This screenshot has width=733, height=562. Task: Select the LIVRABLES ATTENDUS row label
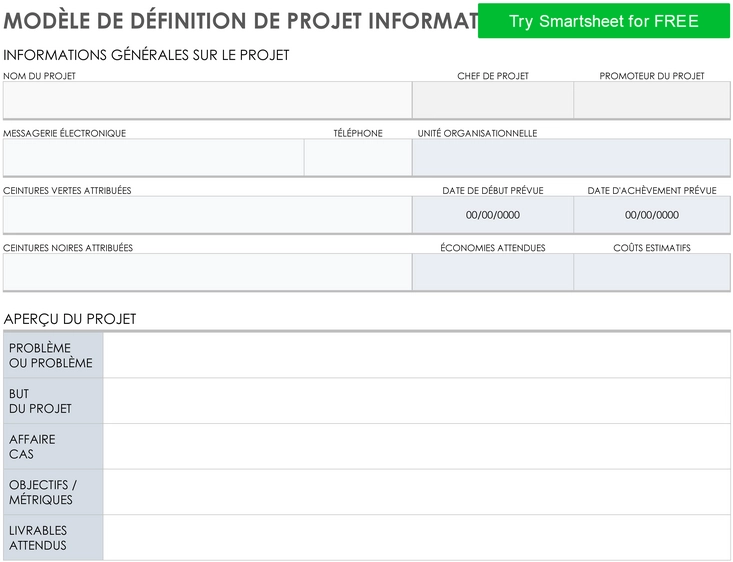(53, 538)
